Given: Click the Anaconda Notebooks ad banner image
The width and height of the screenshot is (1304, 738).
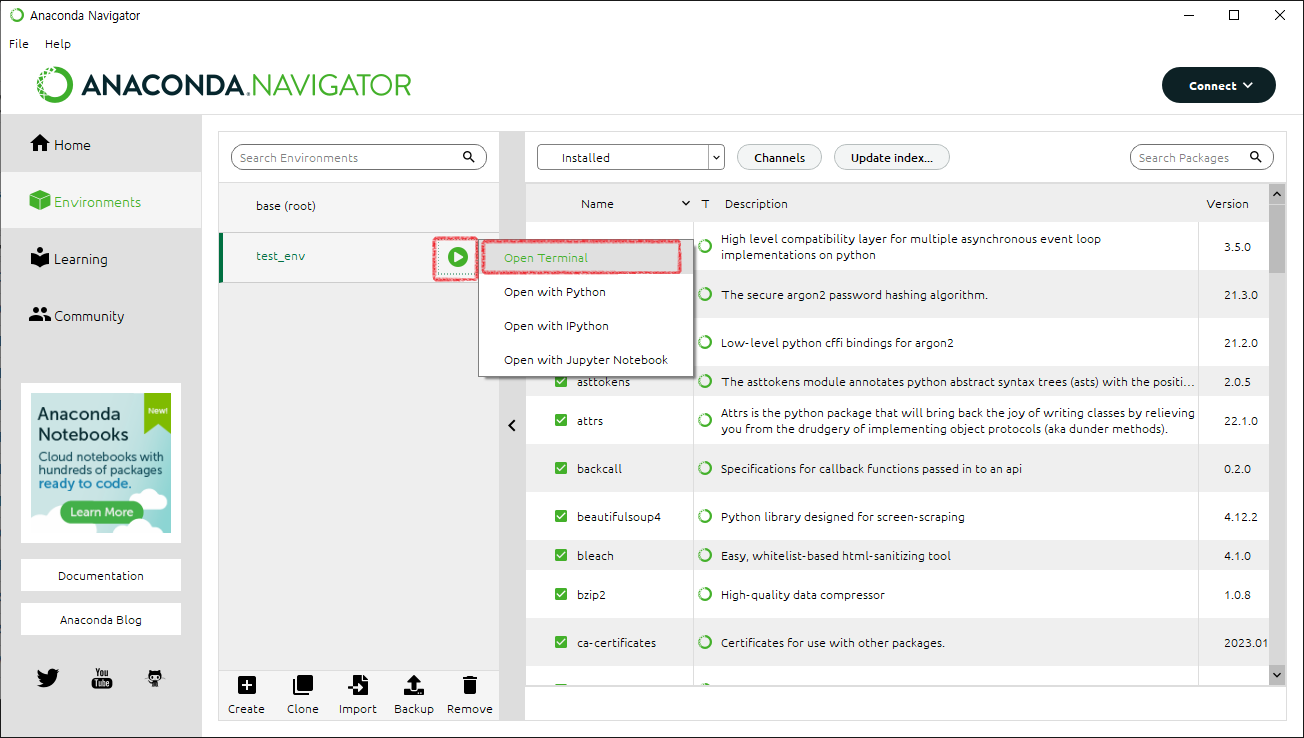Looking at the screenshot, I should 101,463.
